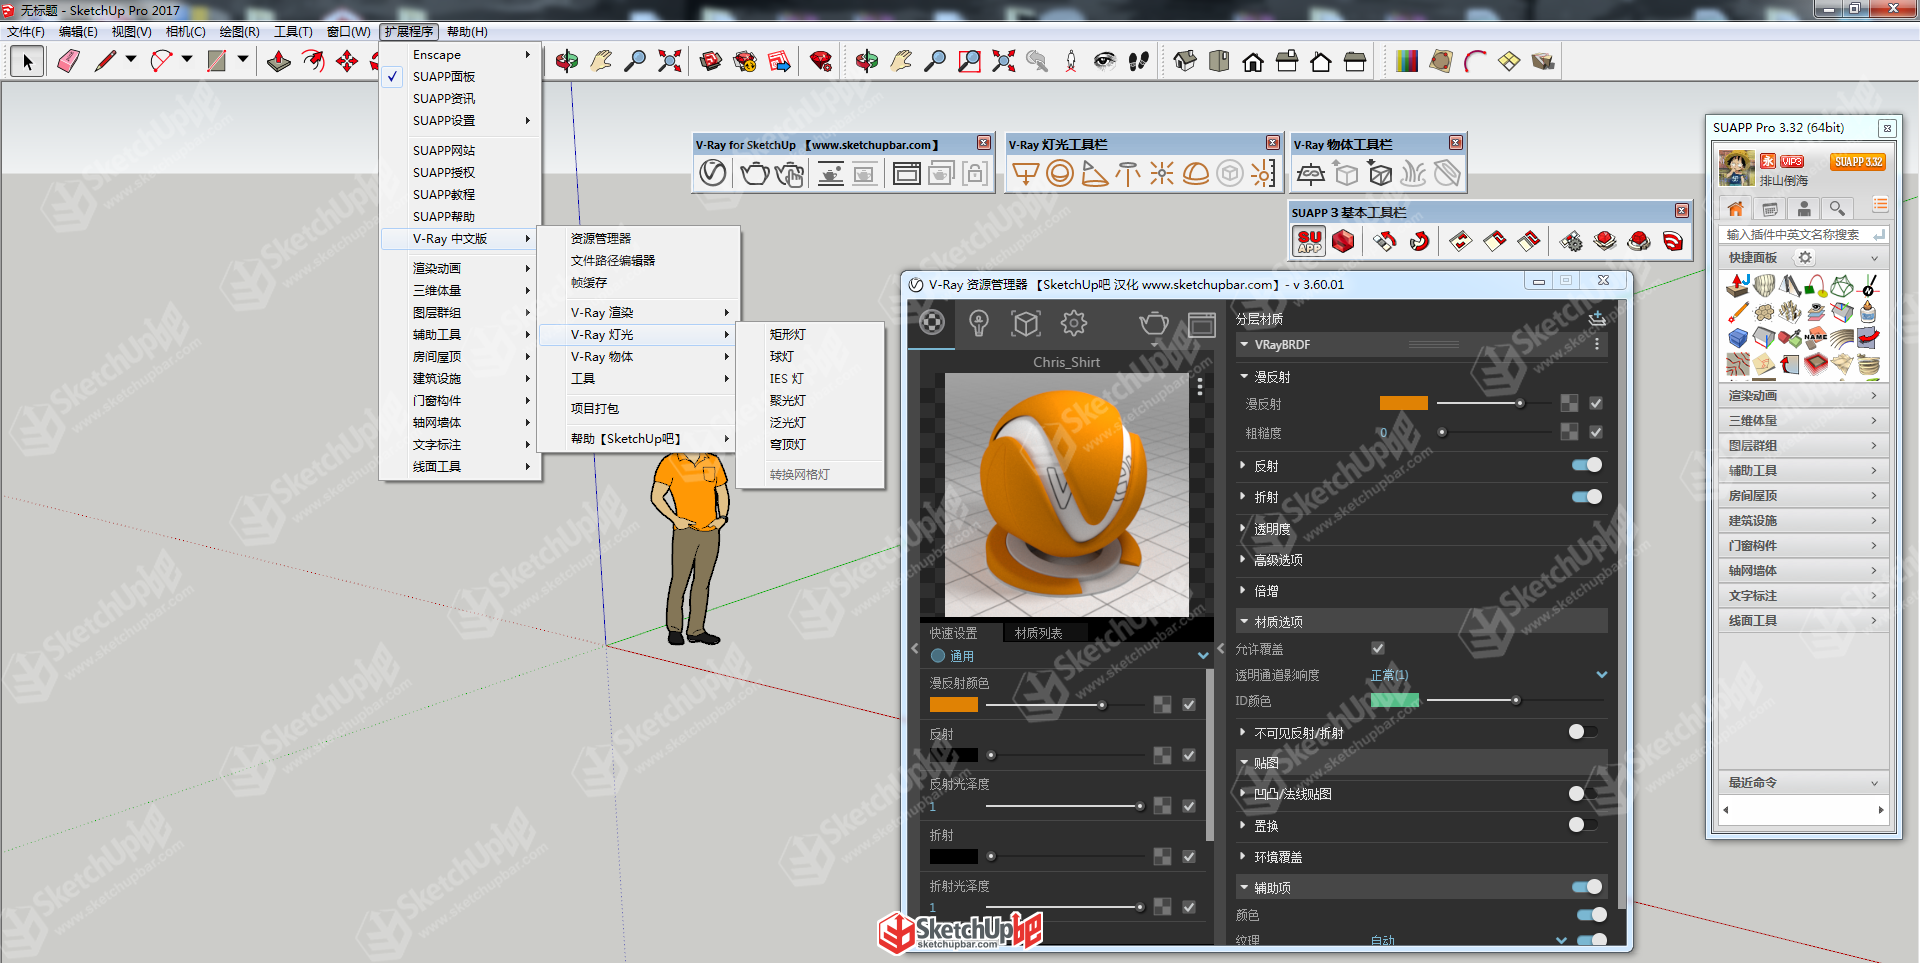Open Enscape submenu entry
Image resolution: width=1920 pixels, height=963 pixels.
[461, 55]
